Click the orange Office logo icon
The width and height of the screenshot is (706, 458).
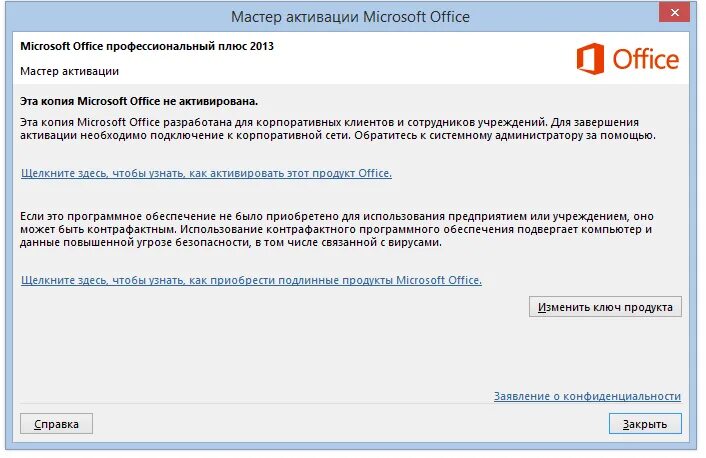click(592, 59)
